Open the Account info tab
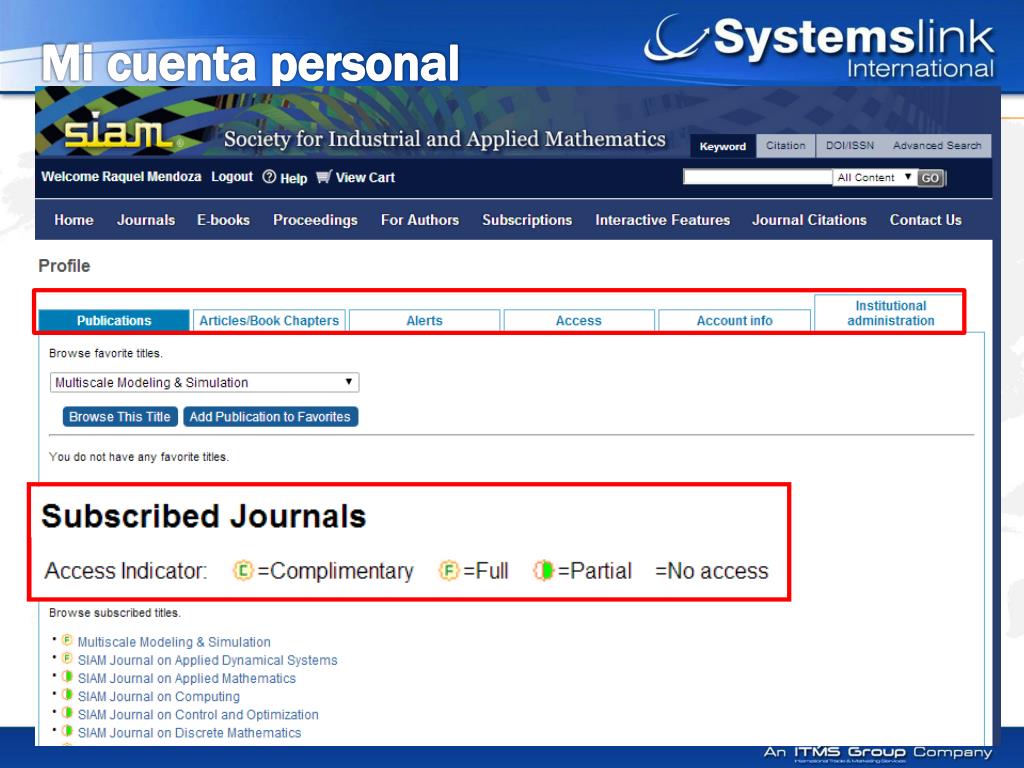1024x768 pixels. coord(735,321)
